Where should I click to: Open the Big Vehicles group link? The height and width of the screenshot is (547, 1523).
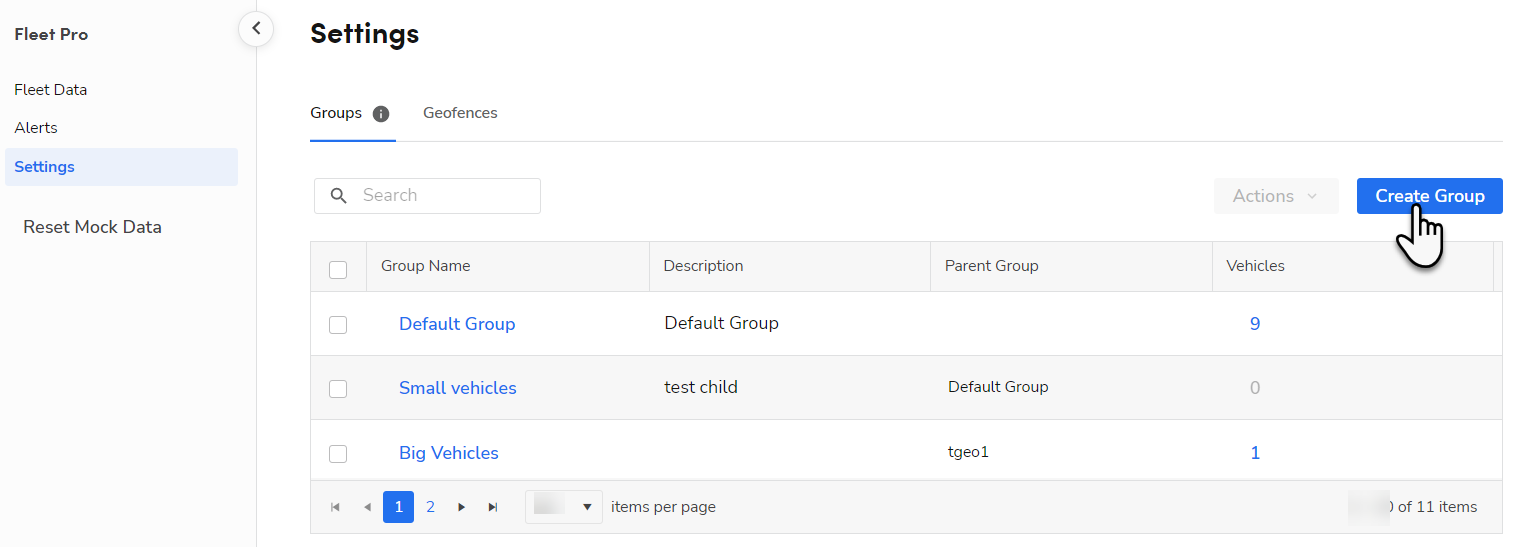[x=449, y=453]
